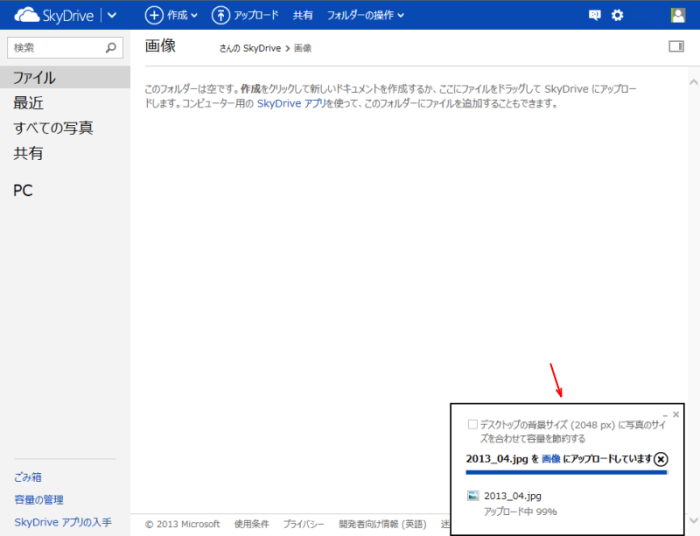Open すべての写真 (All photos) in the sidebar
Image resolution: width=700 pixels, height=536 pixels.
click(53, 128)
